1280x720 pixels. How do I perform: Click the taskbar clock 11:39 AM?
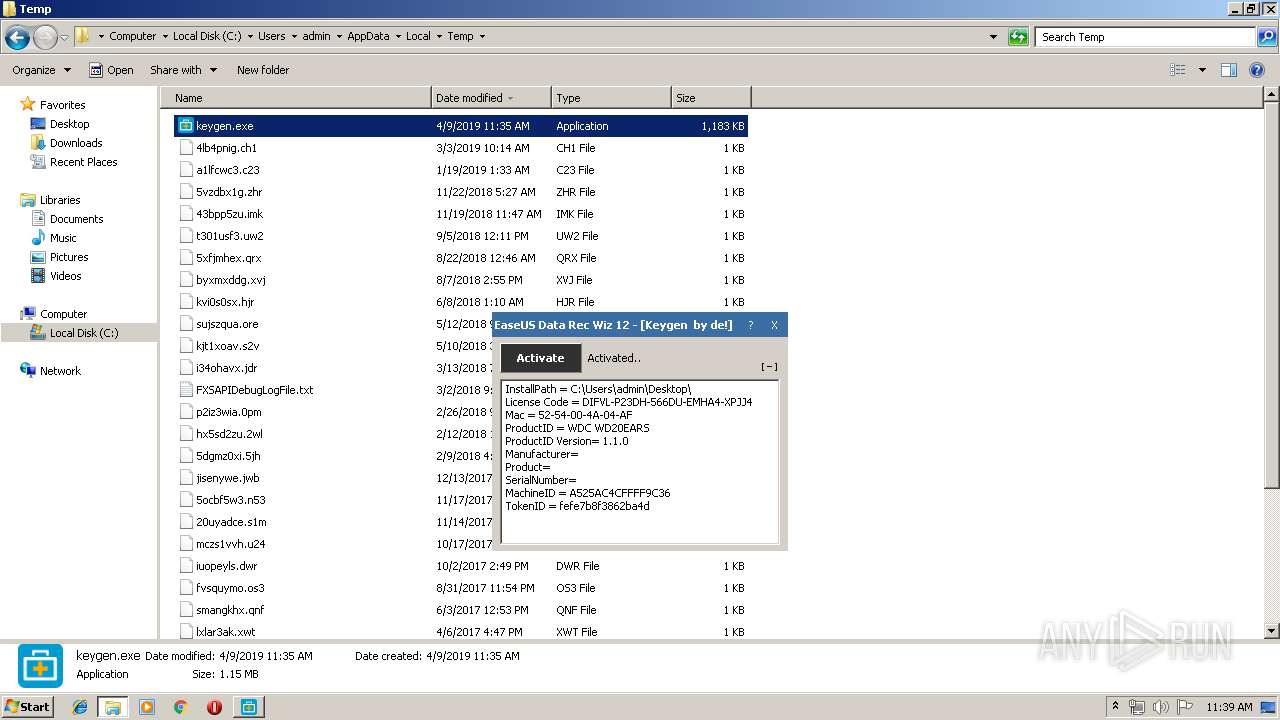(x=1229, y=707)
